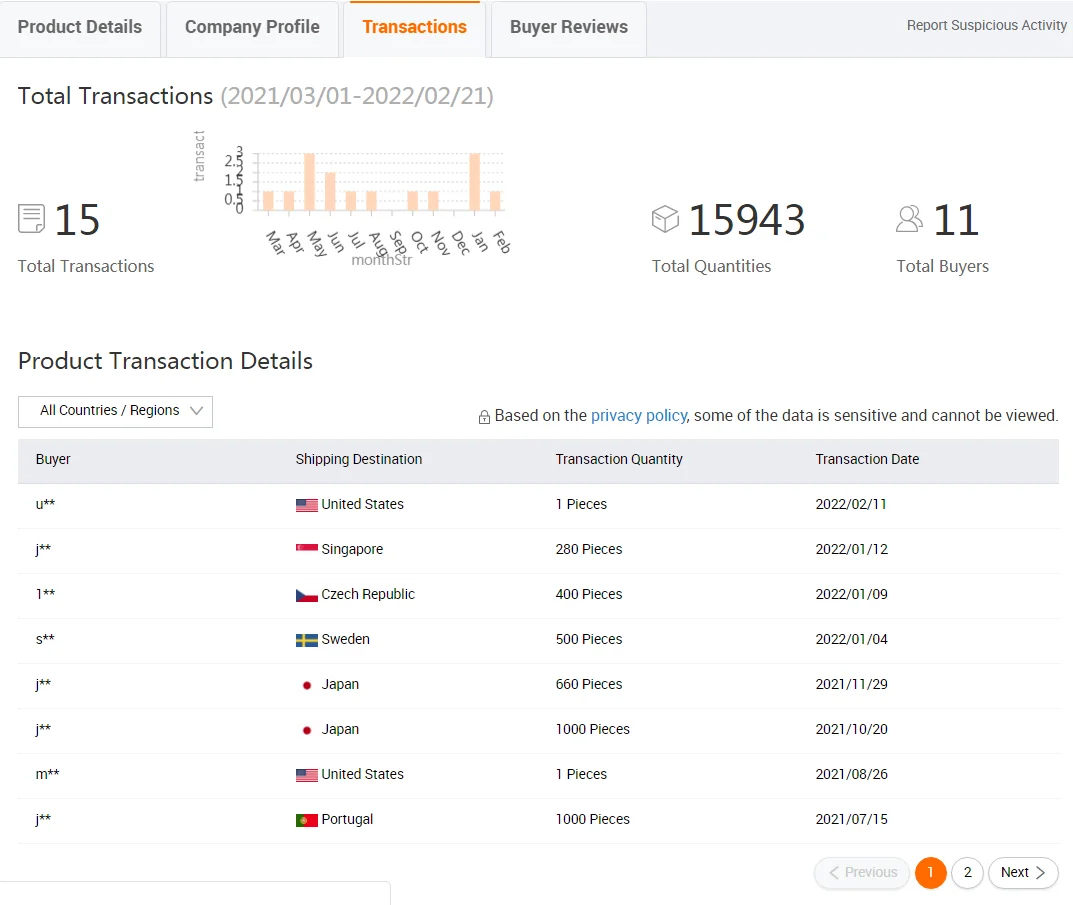Click the Singapore flag icon
The image size is (1073, 905).
tap(307, 550)
